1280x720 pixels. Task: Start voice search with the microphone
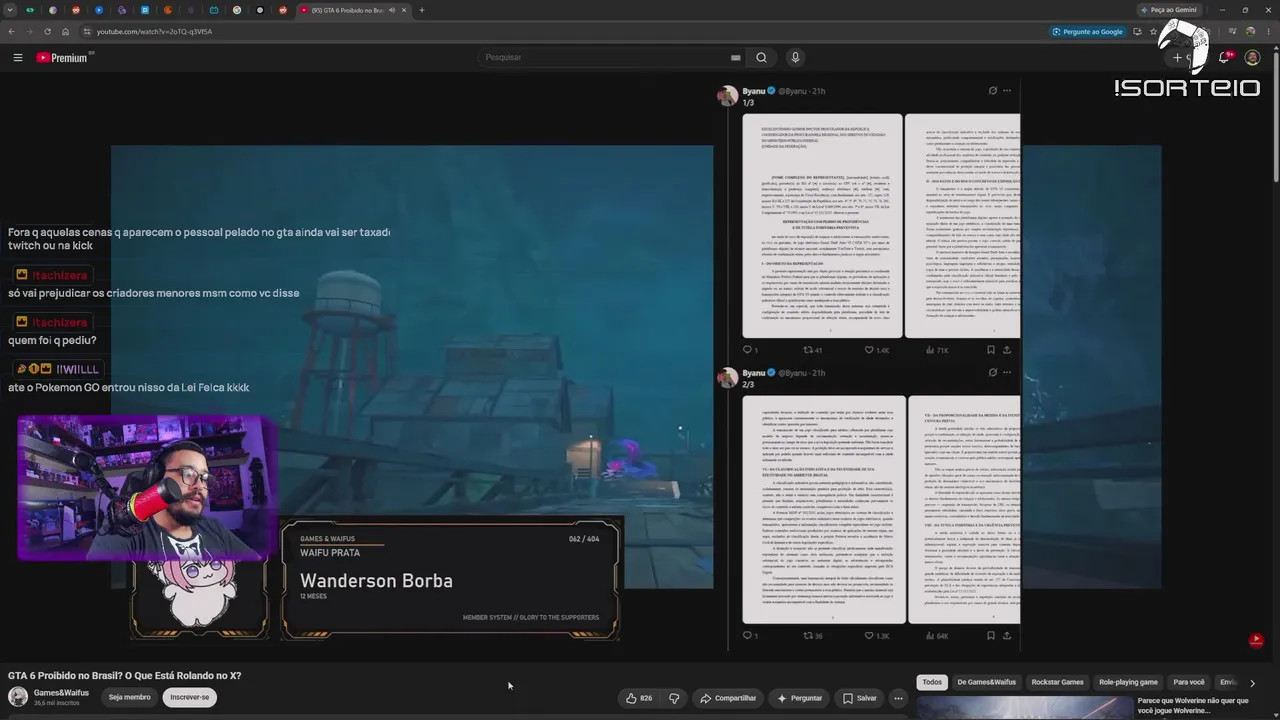(795, 57)
